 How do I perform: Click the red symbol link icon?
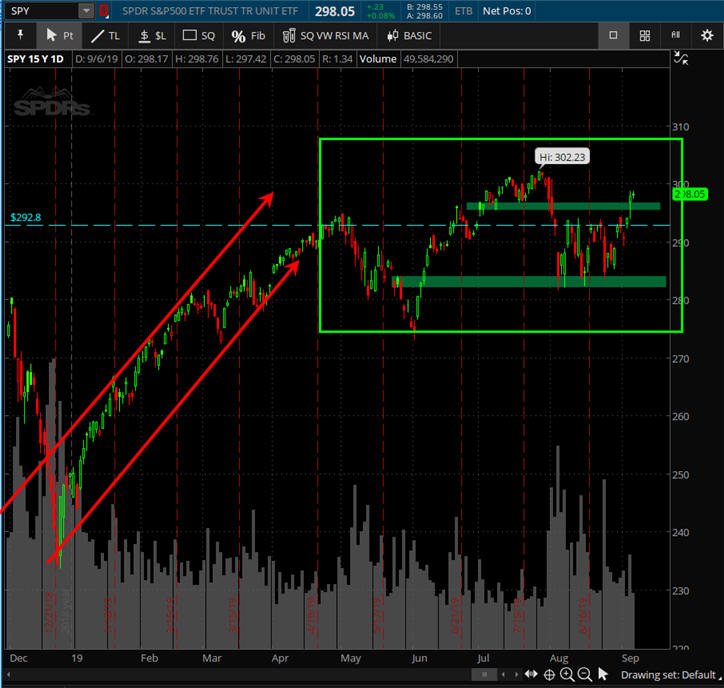click(104, 11)
